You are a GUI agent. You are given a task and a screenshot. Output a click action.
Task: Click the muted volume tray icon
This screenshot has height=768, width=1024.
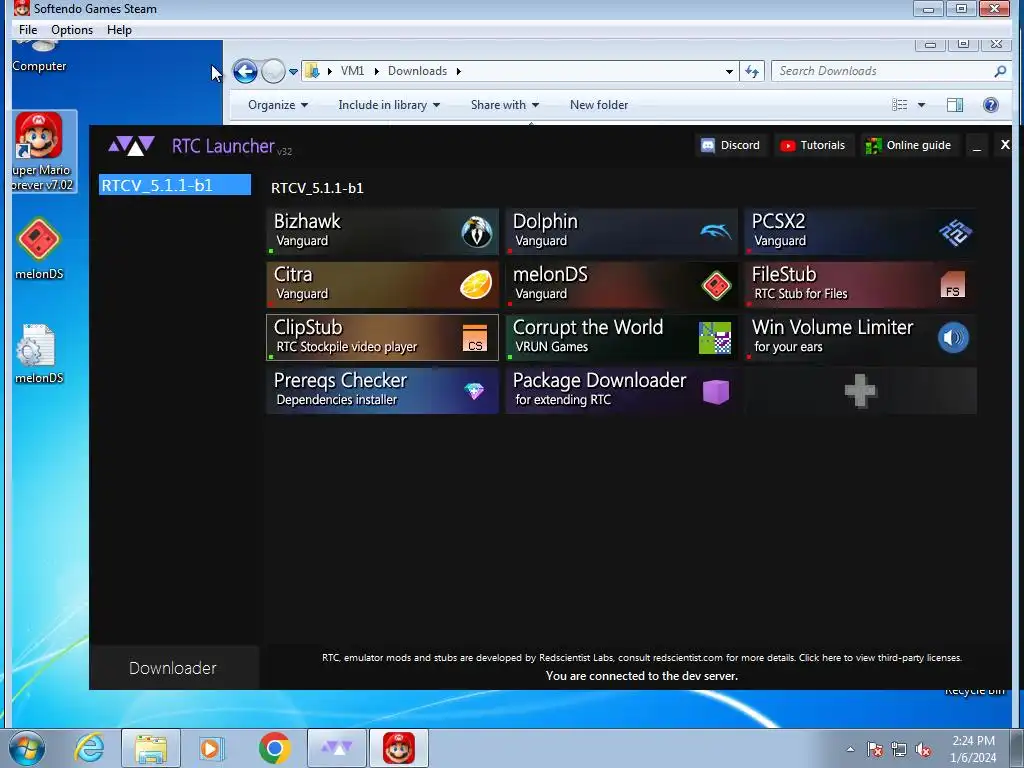[923, 750]
